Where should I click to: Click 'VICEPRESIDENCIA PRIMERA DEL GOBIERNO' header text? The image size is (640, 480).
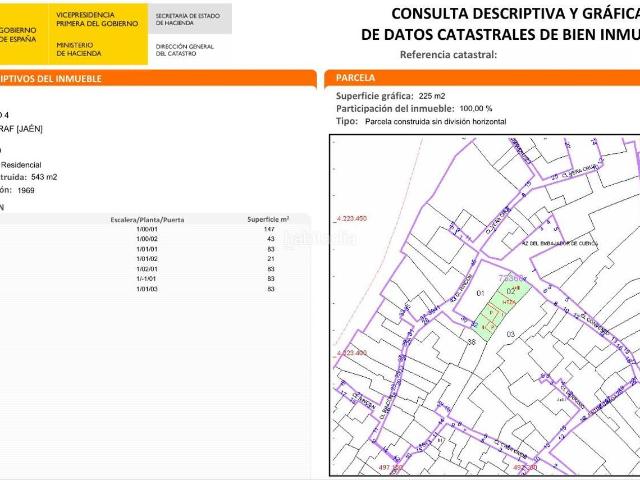(x=97, y=19)
